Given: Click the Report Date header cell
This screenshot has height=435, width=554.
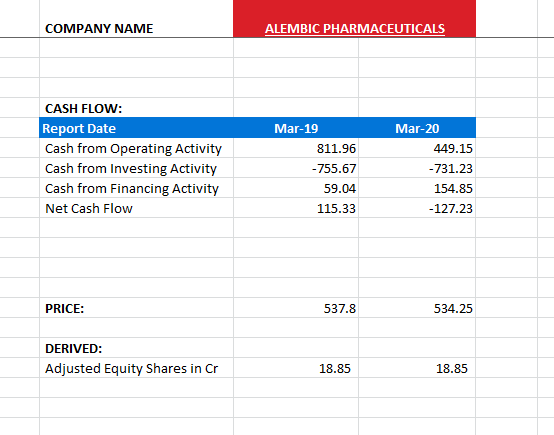Looking at the screenshot, I should tap(136, 128).
